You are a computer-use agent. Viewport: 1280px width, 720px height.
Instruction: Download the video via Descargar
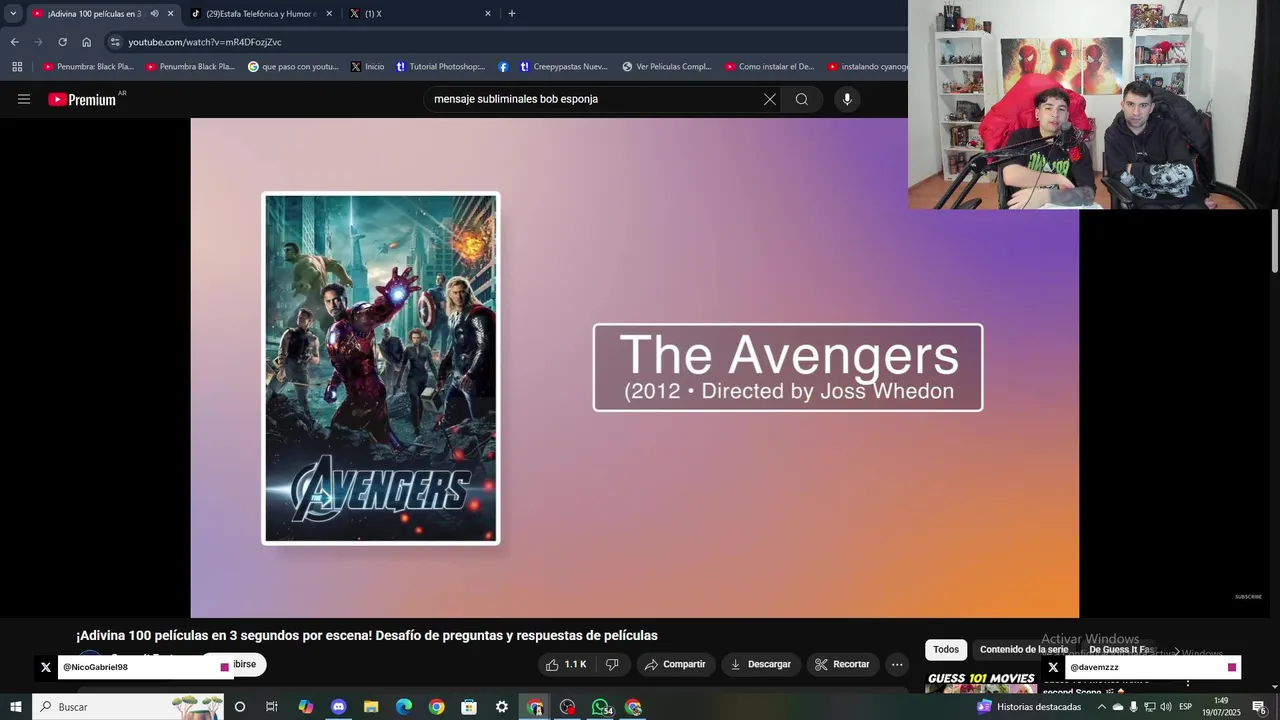point(761,664)
